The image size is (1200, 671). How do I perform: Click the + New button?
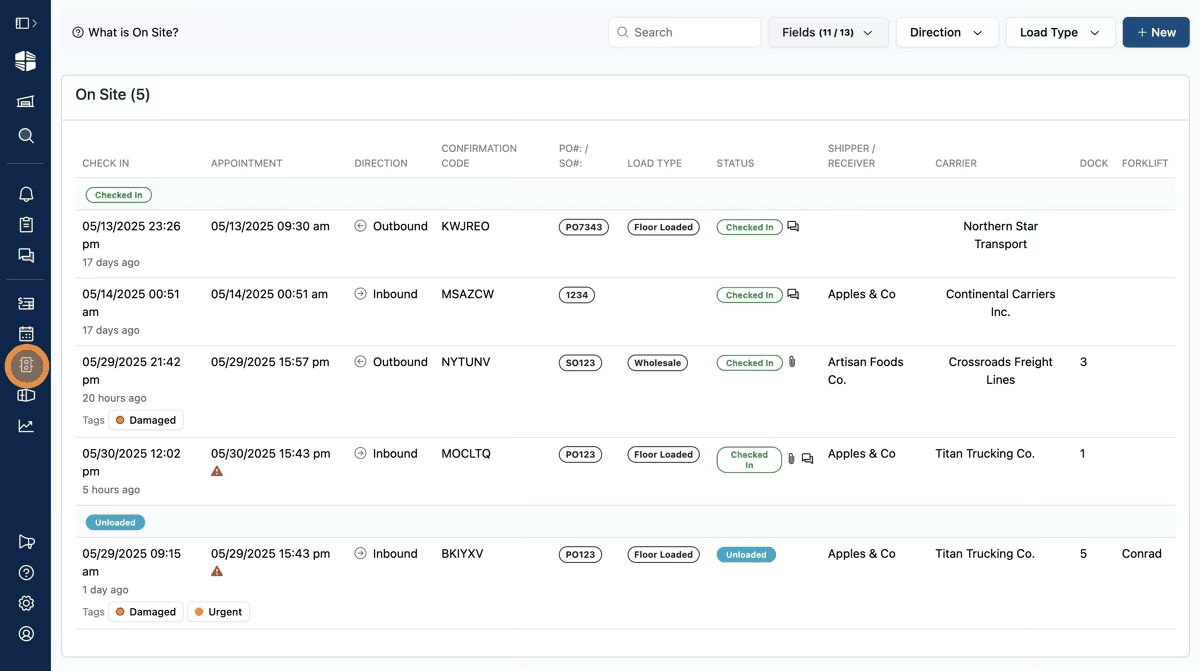[1156, 32]
